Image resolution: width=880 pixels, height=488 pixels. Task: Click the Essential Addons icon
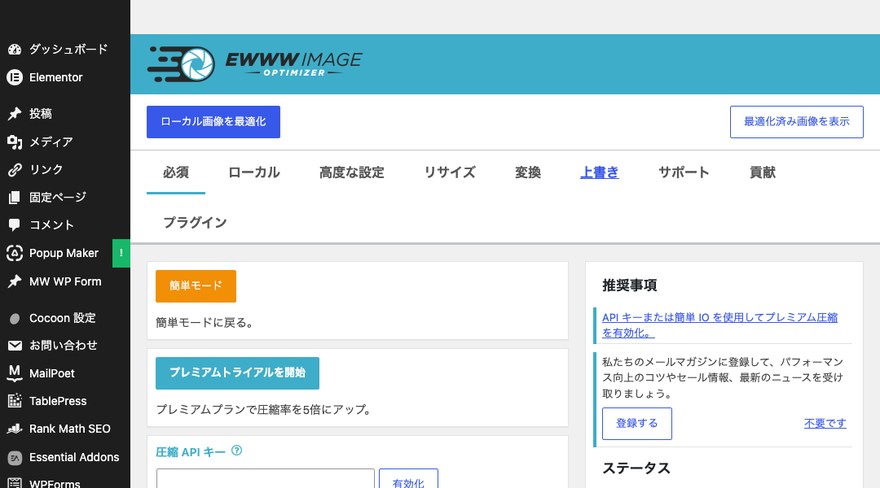pyautogui.click(x=15, y=458)
